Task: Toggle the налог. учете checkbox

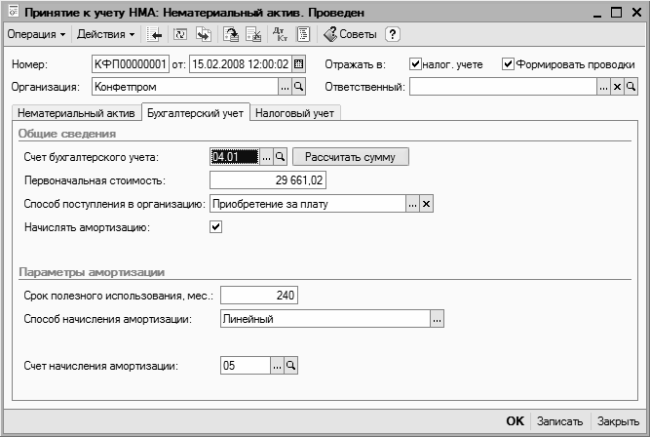Action: (x=416, y=65)
